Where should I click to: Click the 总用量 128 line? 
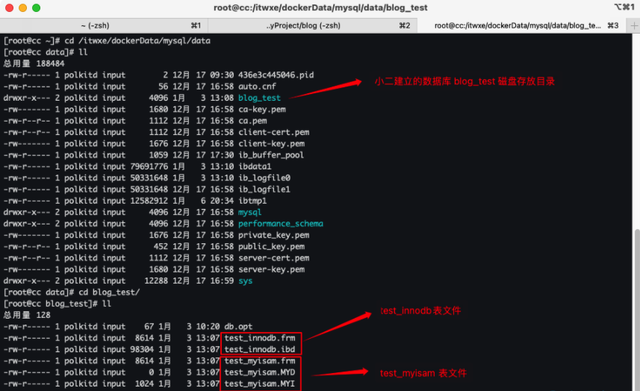pyautogui.click(x=27, y=315)
